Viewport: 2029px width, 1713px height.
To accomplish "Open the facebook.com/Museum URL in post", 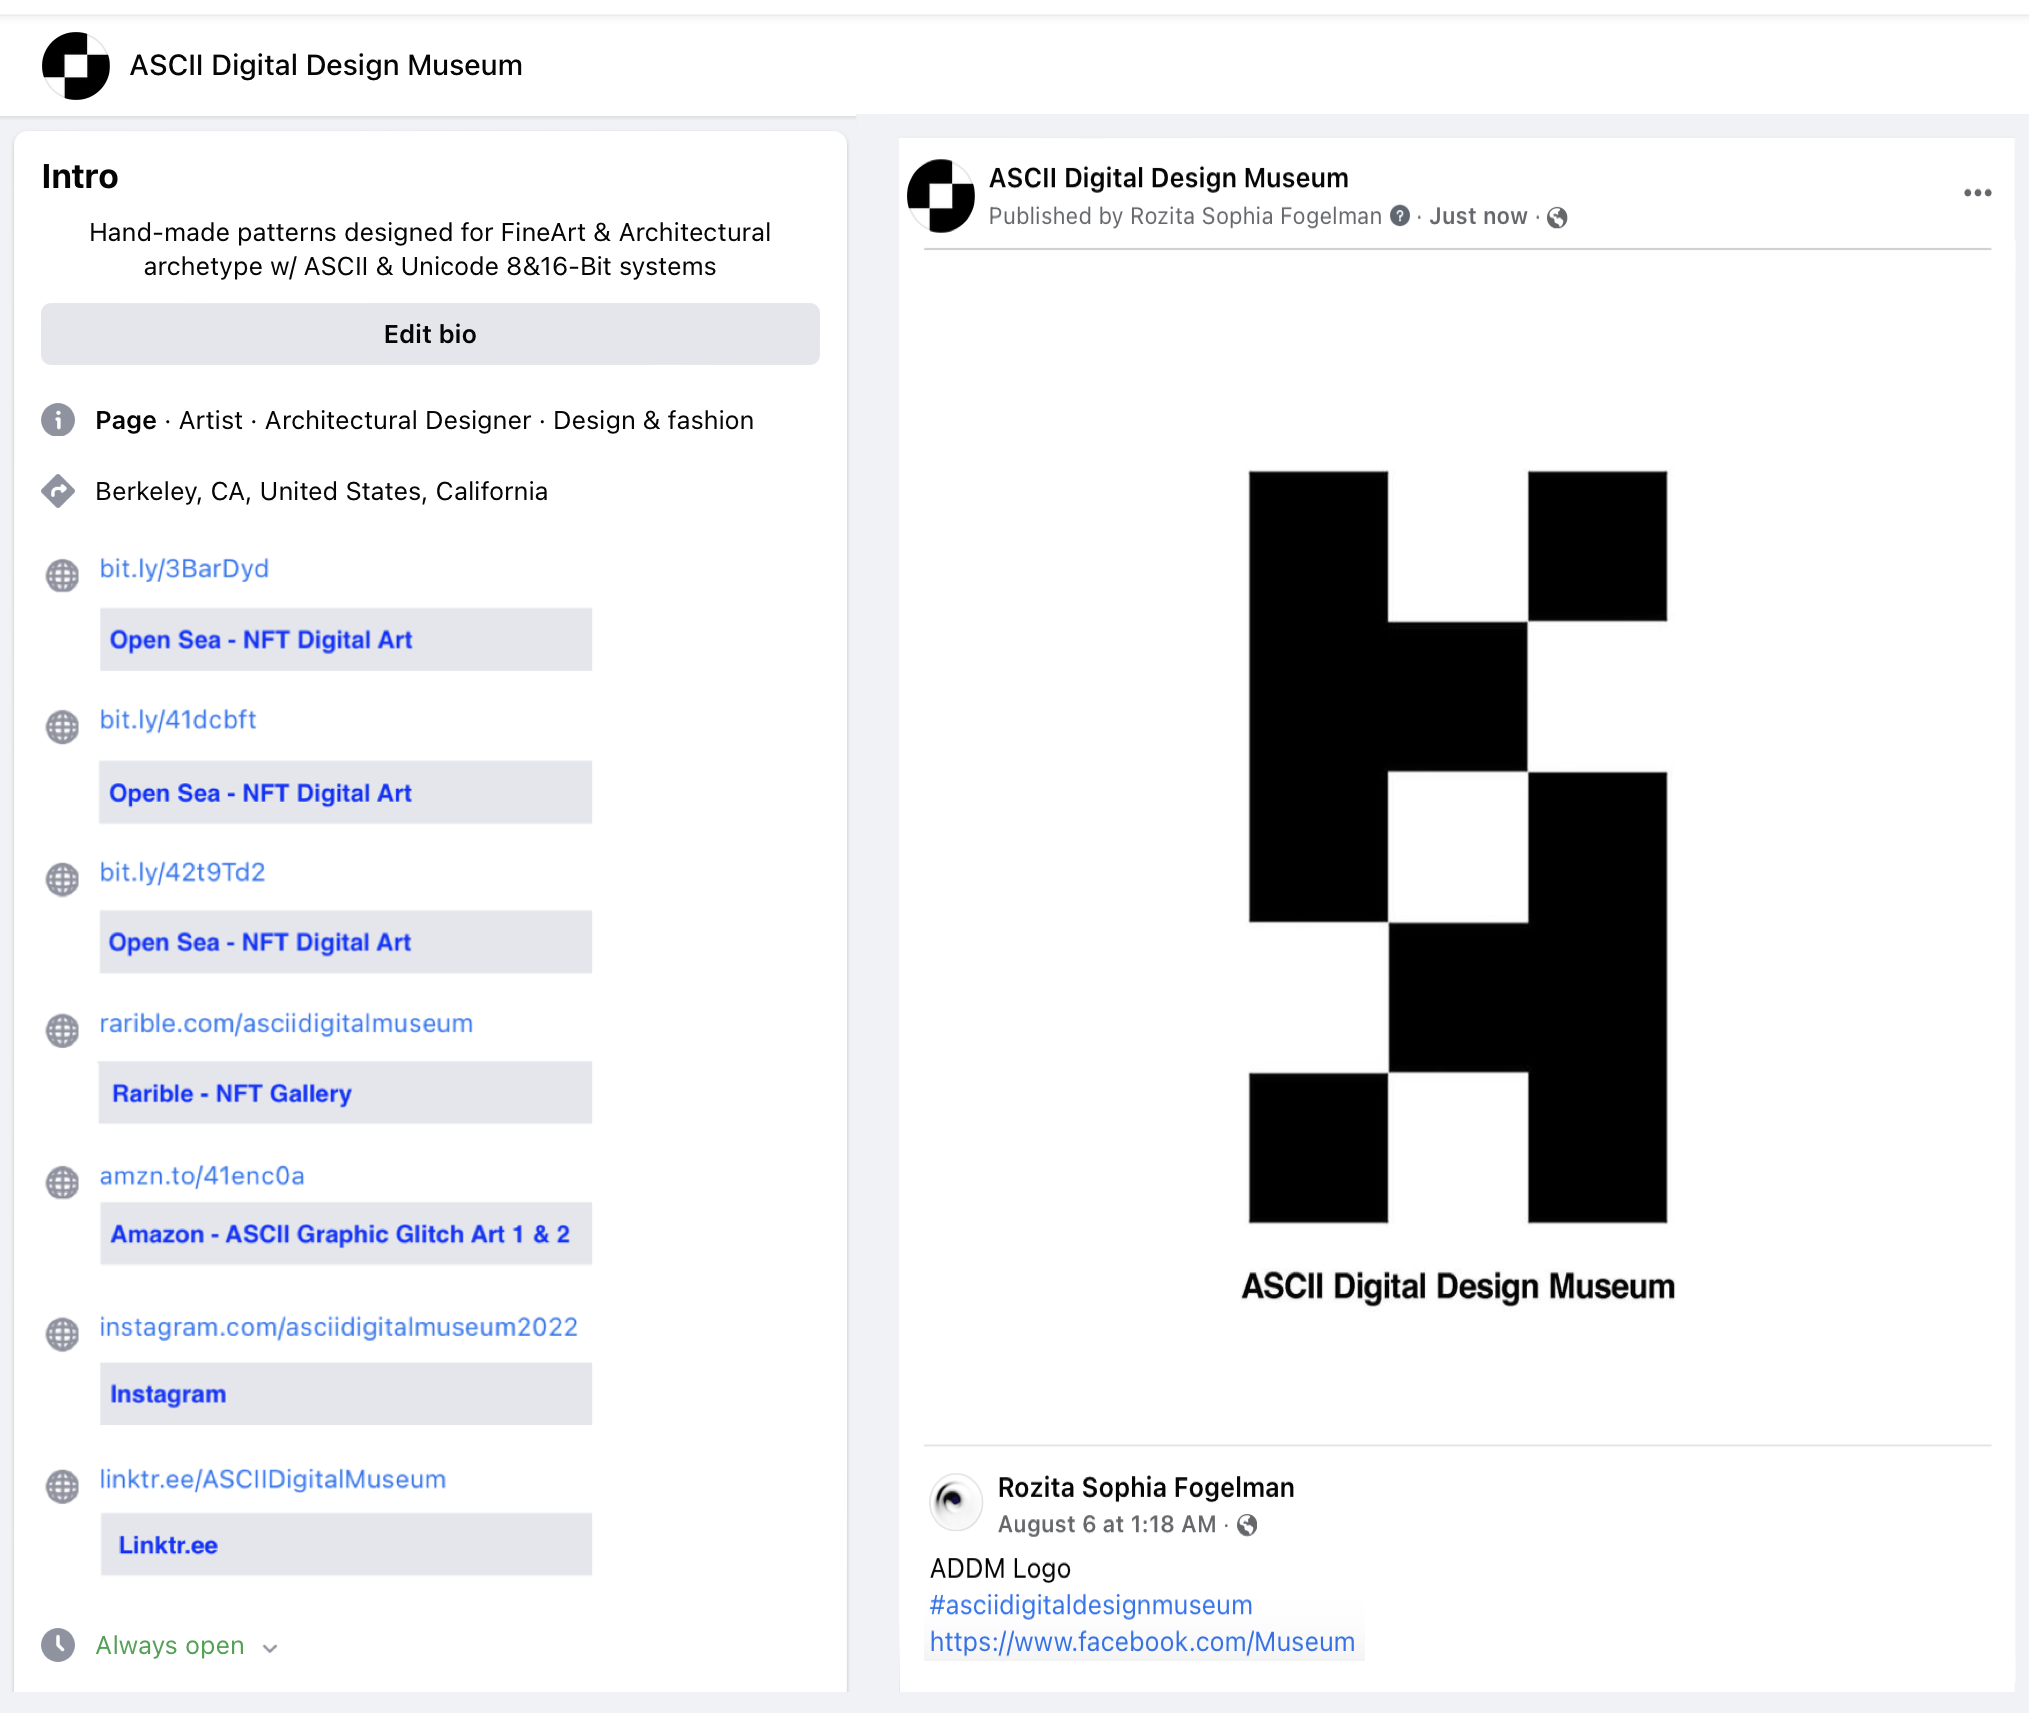I will [1142, 1642].
